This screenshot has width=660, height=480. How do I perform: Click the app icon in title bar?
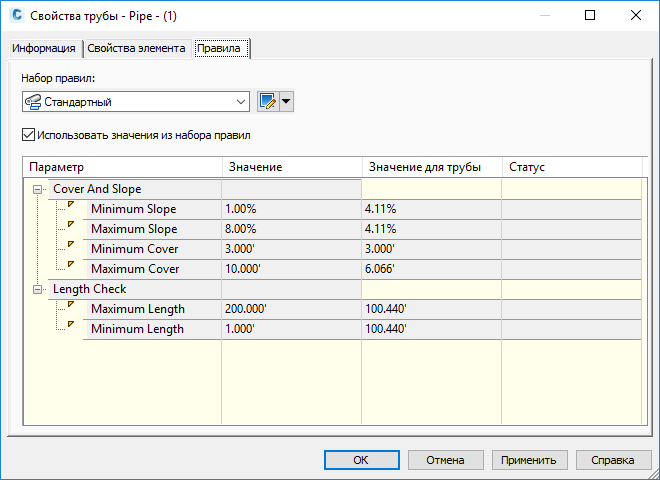(16, 16)
